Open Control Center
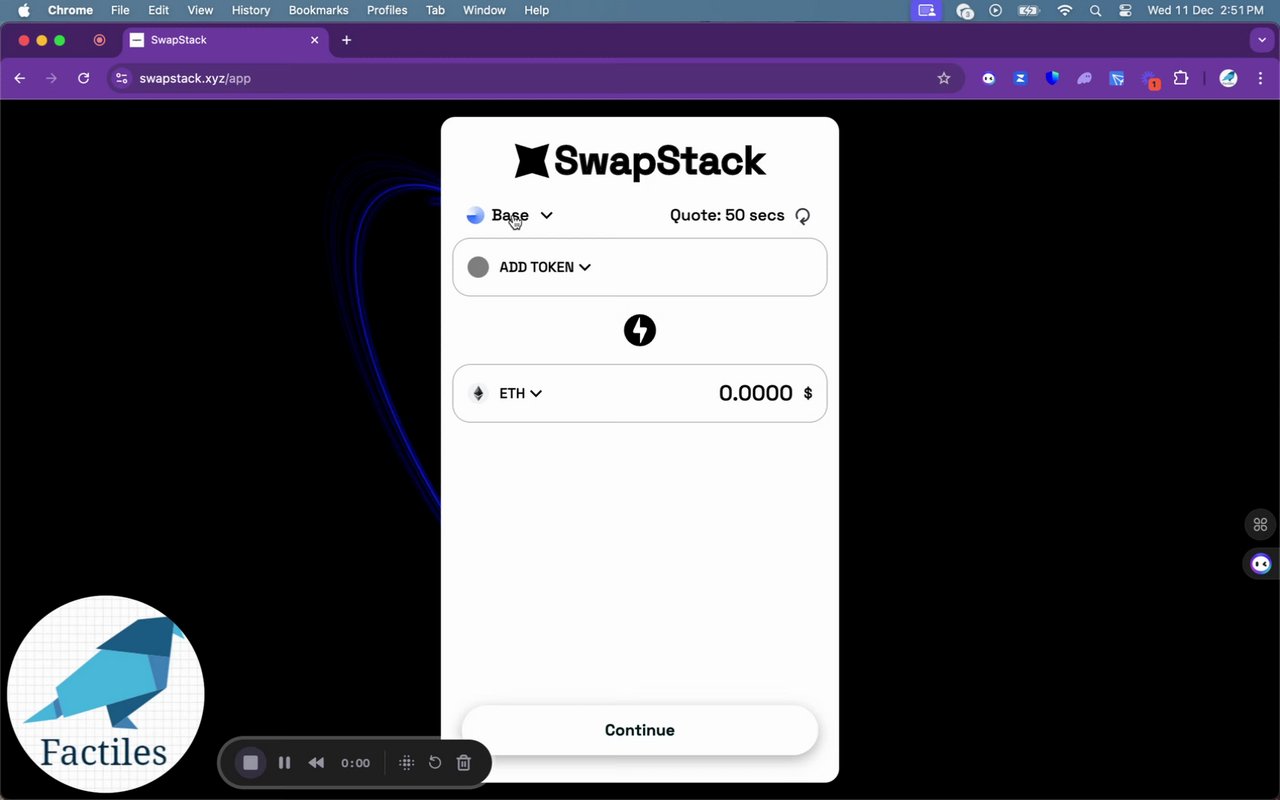 point(1125,10)
